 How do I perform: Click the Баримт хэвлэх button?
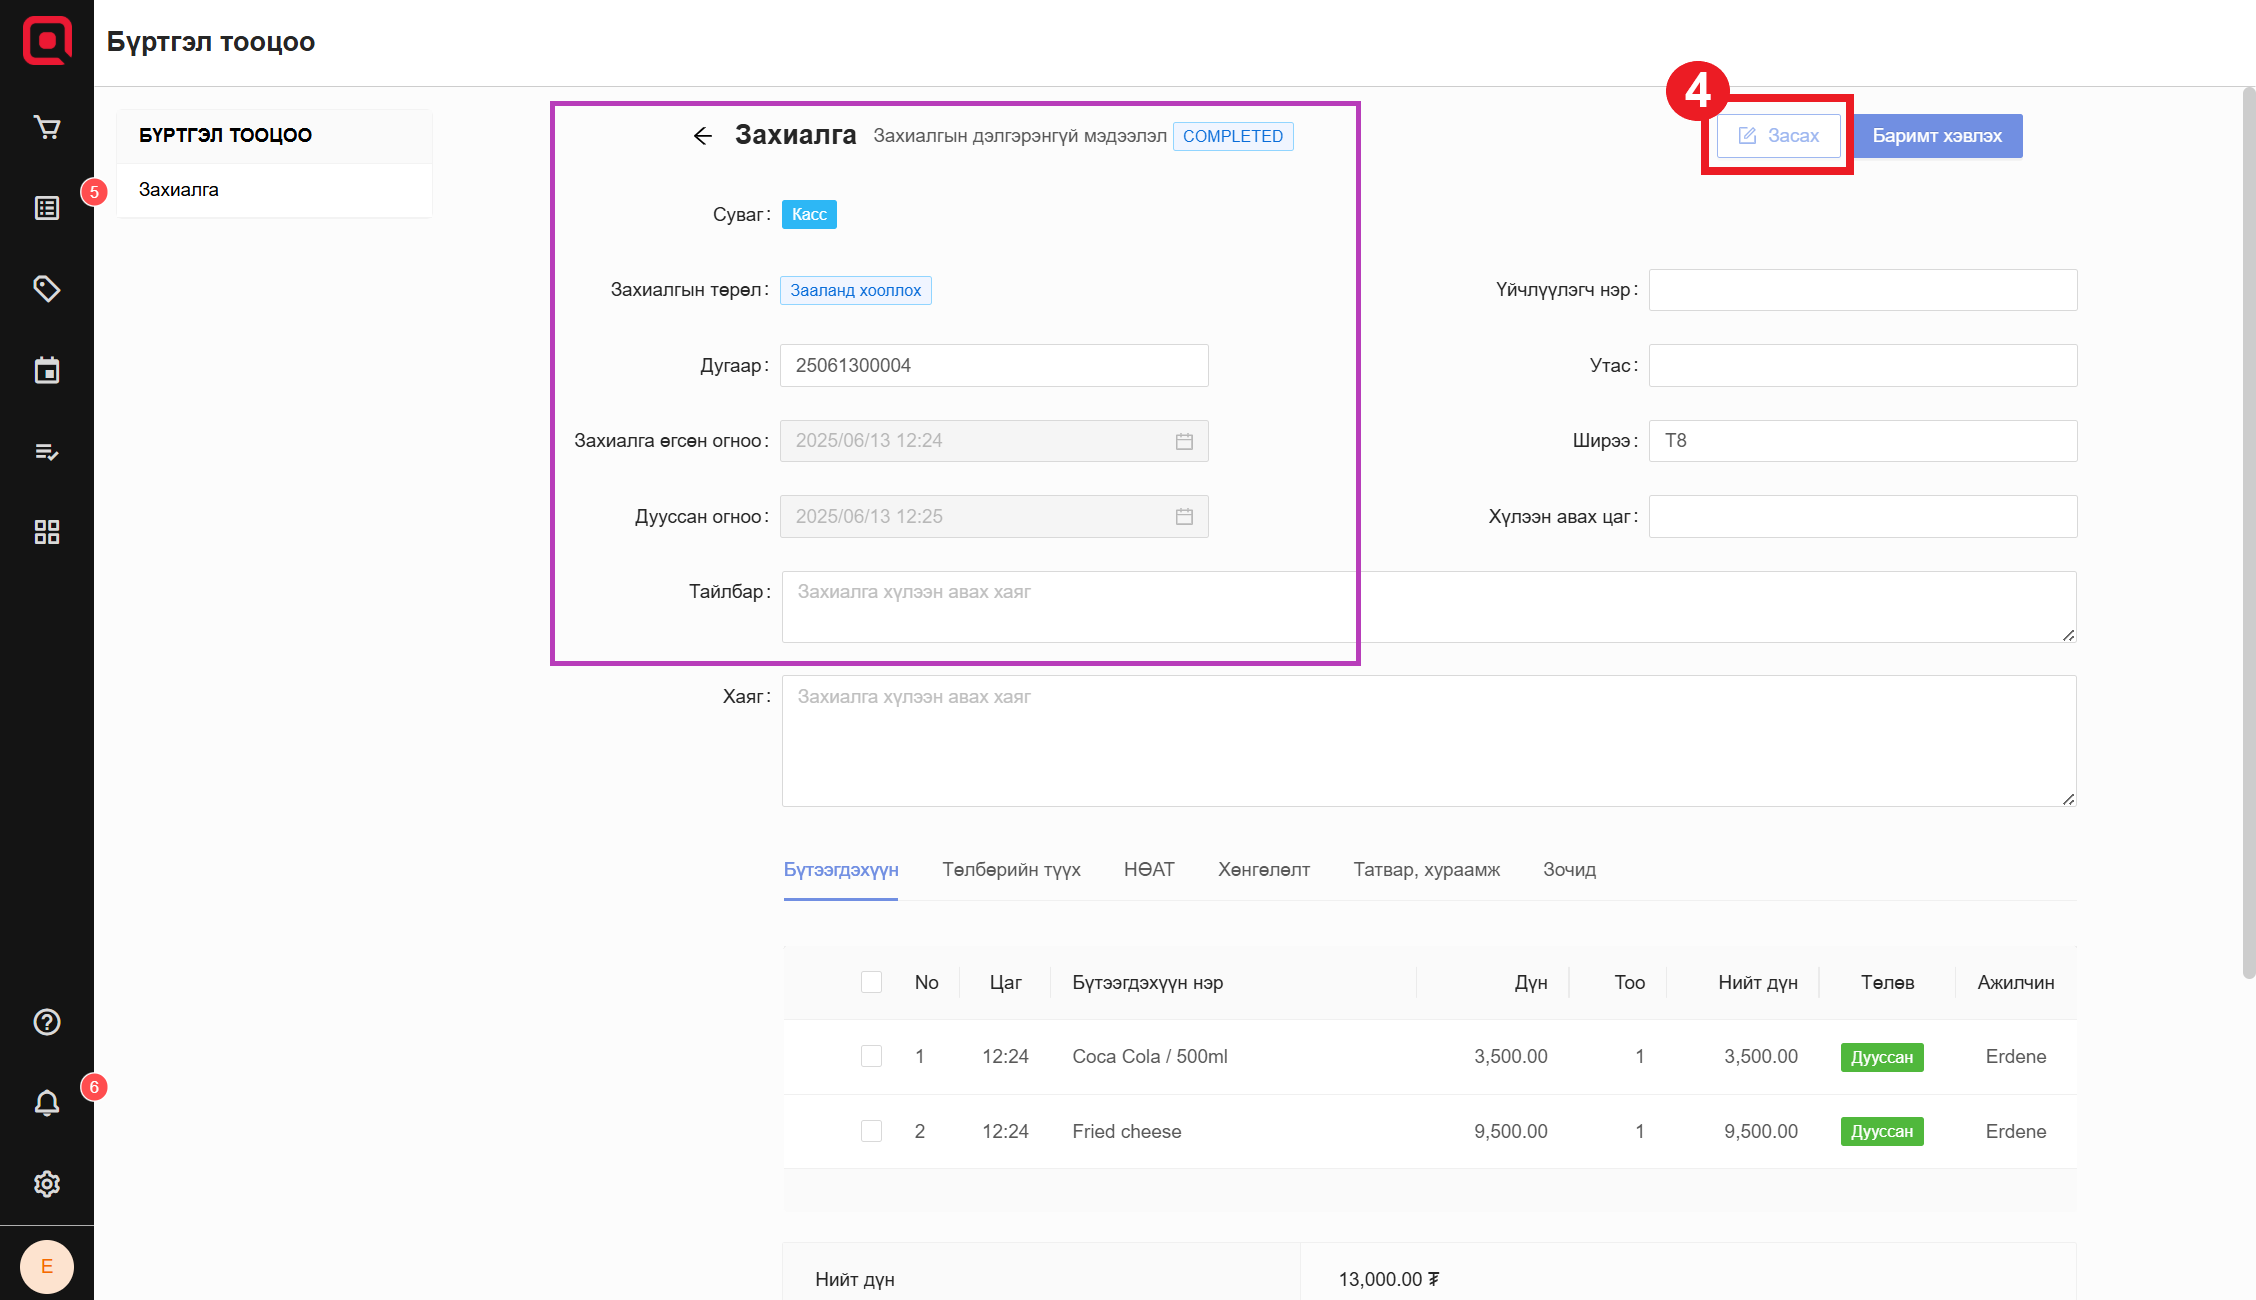[x=1937, y=136]
